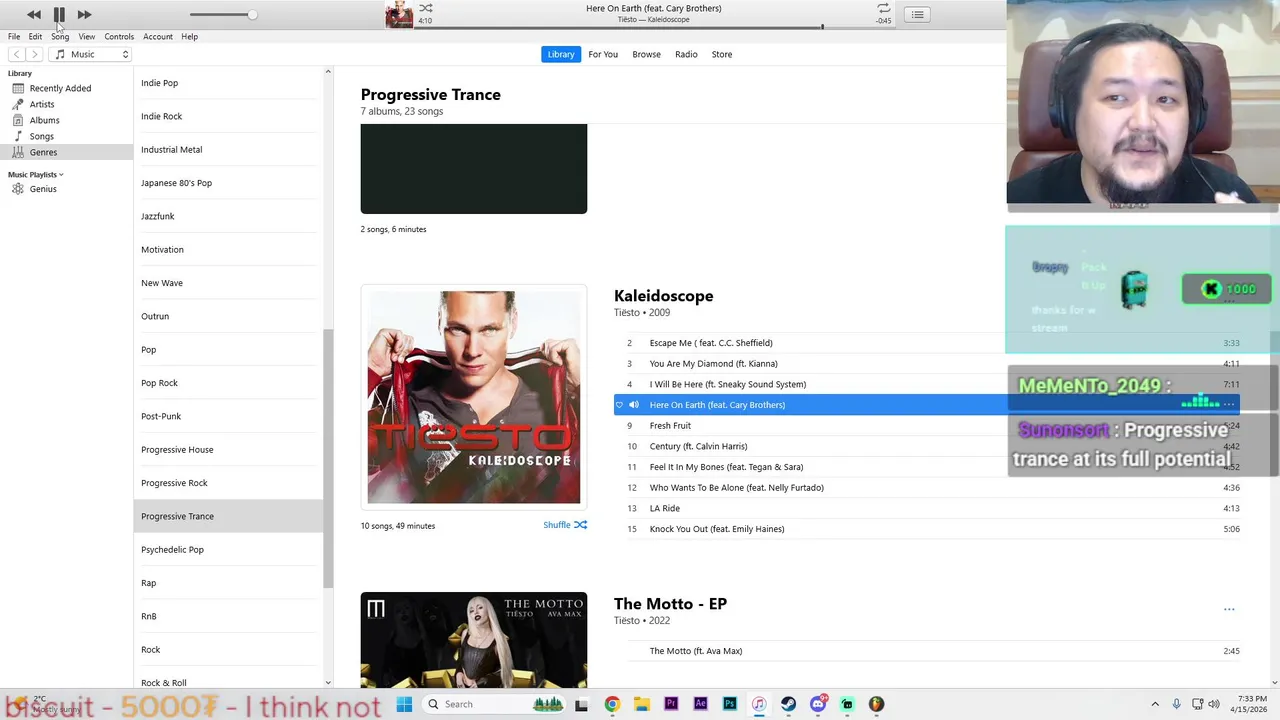This screenshot has width=1280, height=720.
Task: Select the Escape Me track
Action: [x=711, y=343]
